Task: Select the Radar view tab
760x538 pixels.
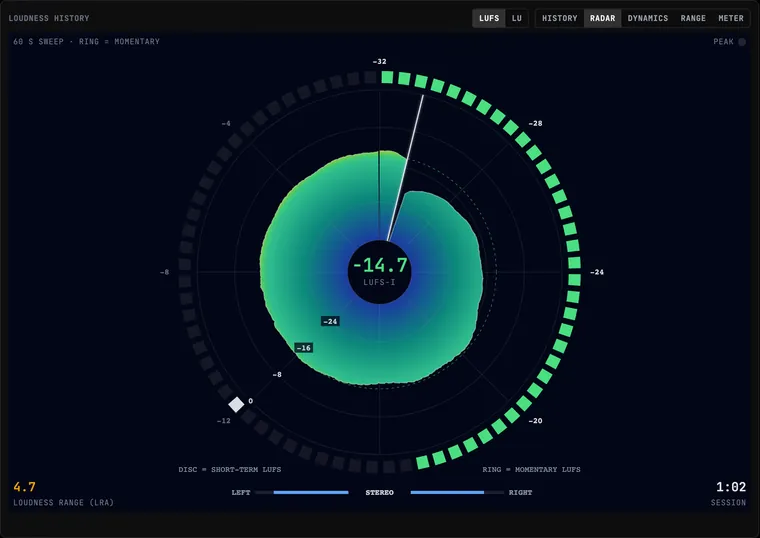Action: coord(602,18)
